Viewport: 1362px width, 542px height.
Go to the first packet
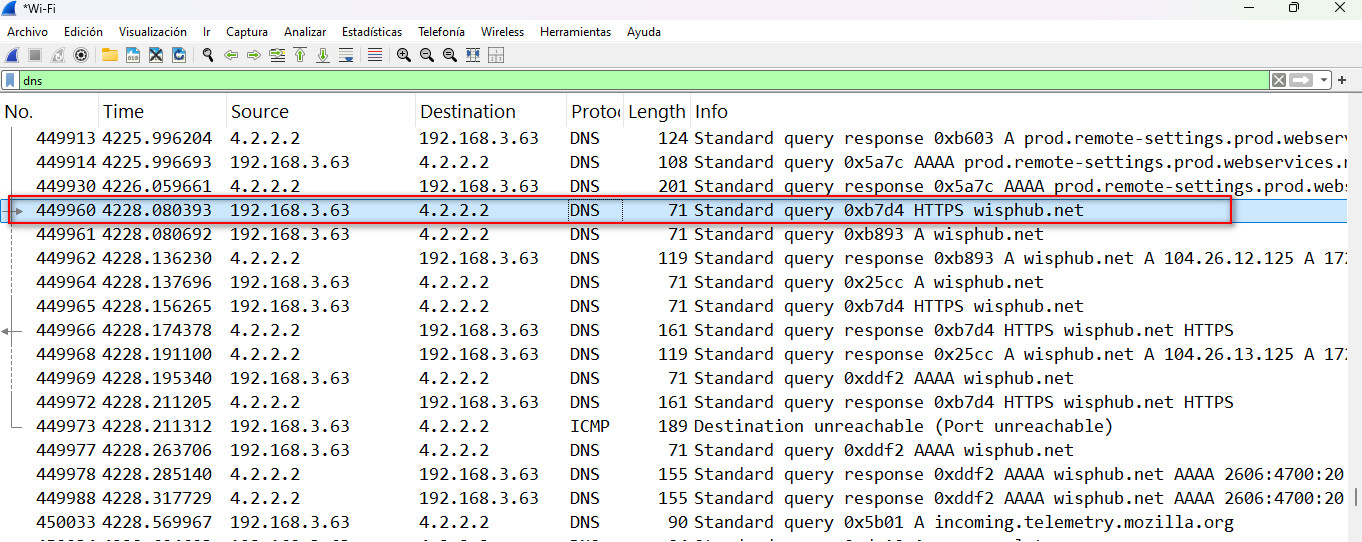(300, 55)
